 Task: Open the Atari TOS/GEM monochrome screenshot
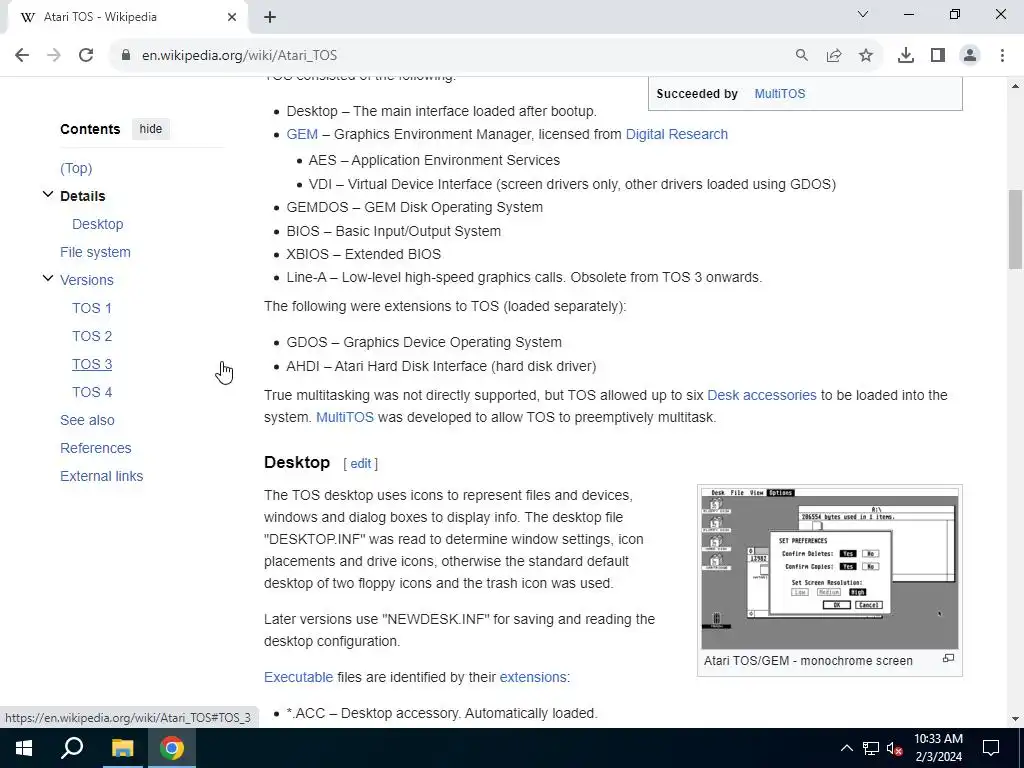click(x=829, y=568)
